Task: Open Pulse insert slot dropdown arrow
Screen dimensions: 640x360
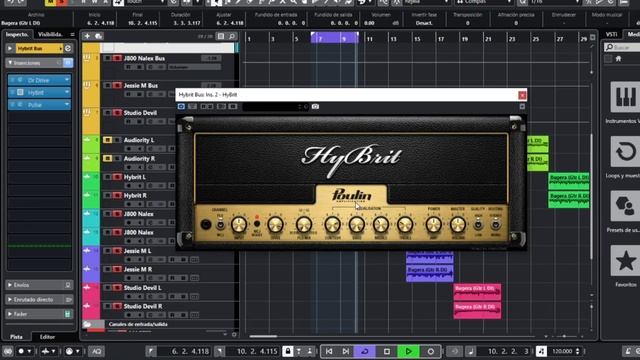Action: pos(67,105)
